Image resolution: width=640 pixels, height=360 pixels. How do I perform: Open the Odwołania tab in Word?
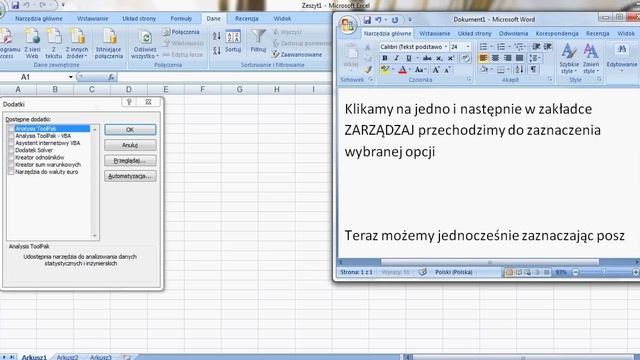click(x=513, y=33)
